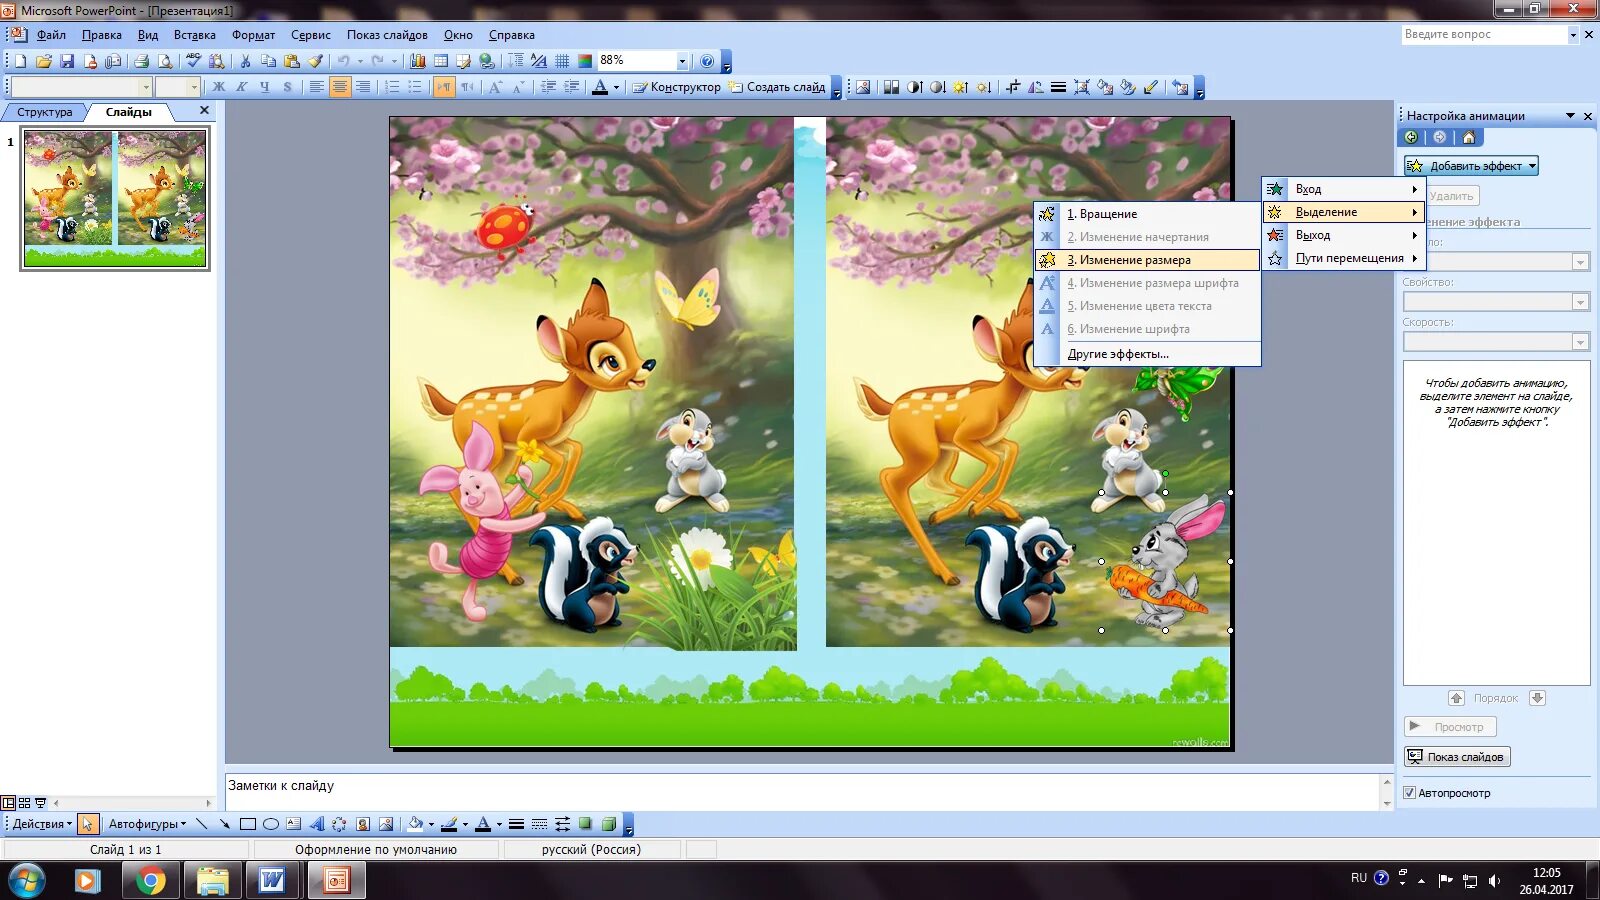Screen dimensions: 1600x900
Task: Select the Oval drawing tool
Action: 270,824
